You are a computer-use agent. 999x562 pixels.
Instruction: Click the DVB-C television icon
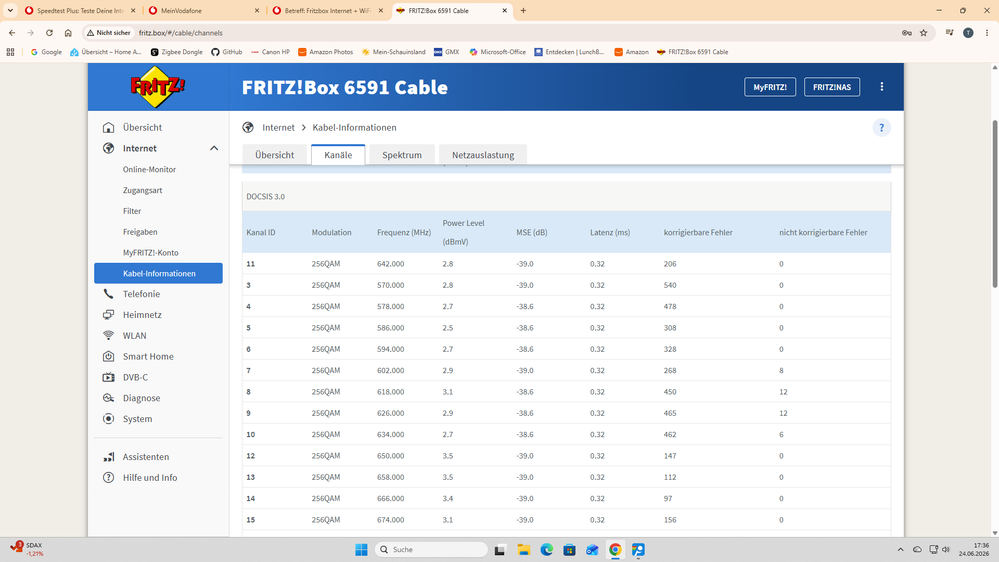tap(109, 377)
